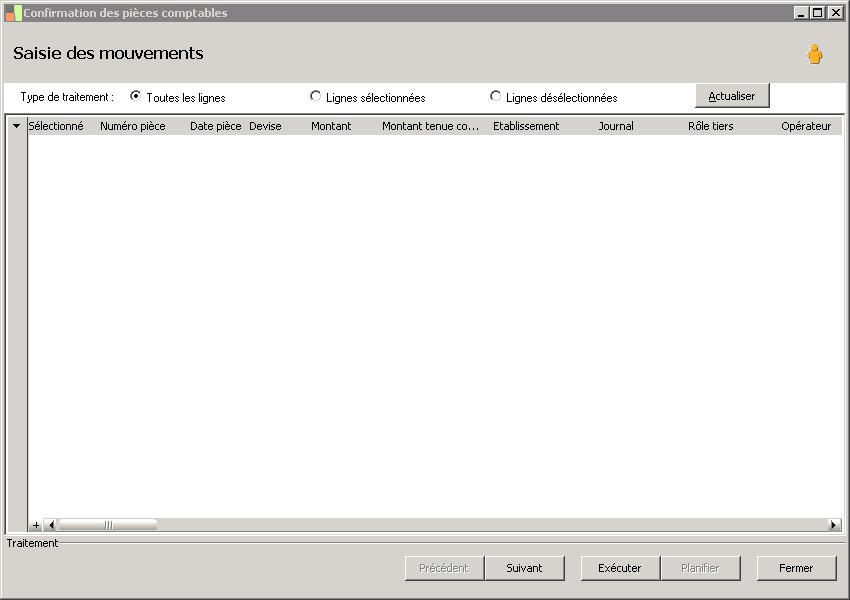The height and width of the screenshot is (600, 850).
Task: Click the greyed-out Précédent button
Action: point(444,568)
